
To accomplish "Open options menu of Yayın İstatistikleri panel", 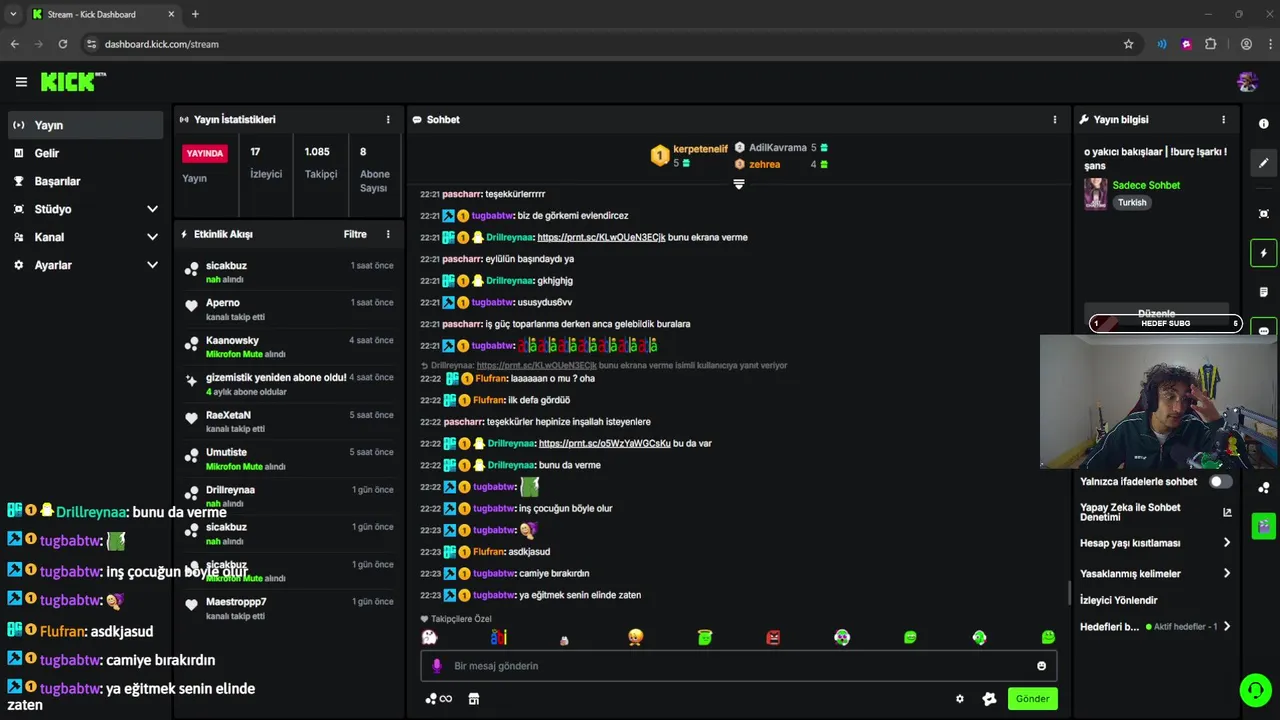I will [x=388, y=119].
